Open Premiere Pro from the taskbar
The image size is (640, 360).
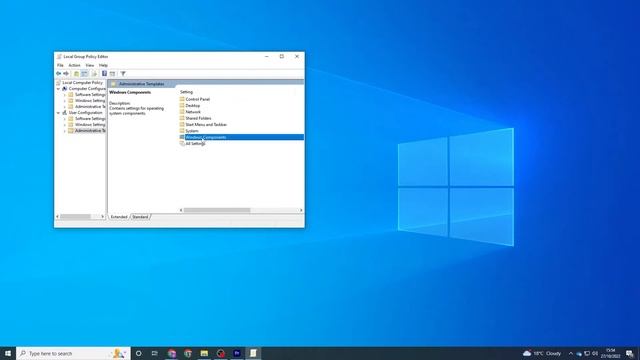237,353
